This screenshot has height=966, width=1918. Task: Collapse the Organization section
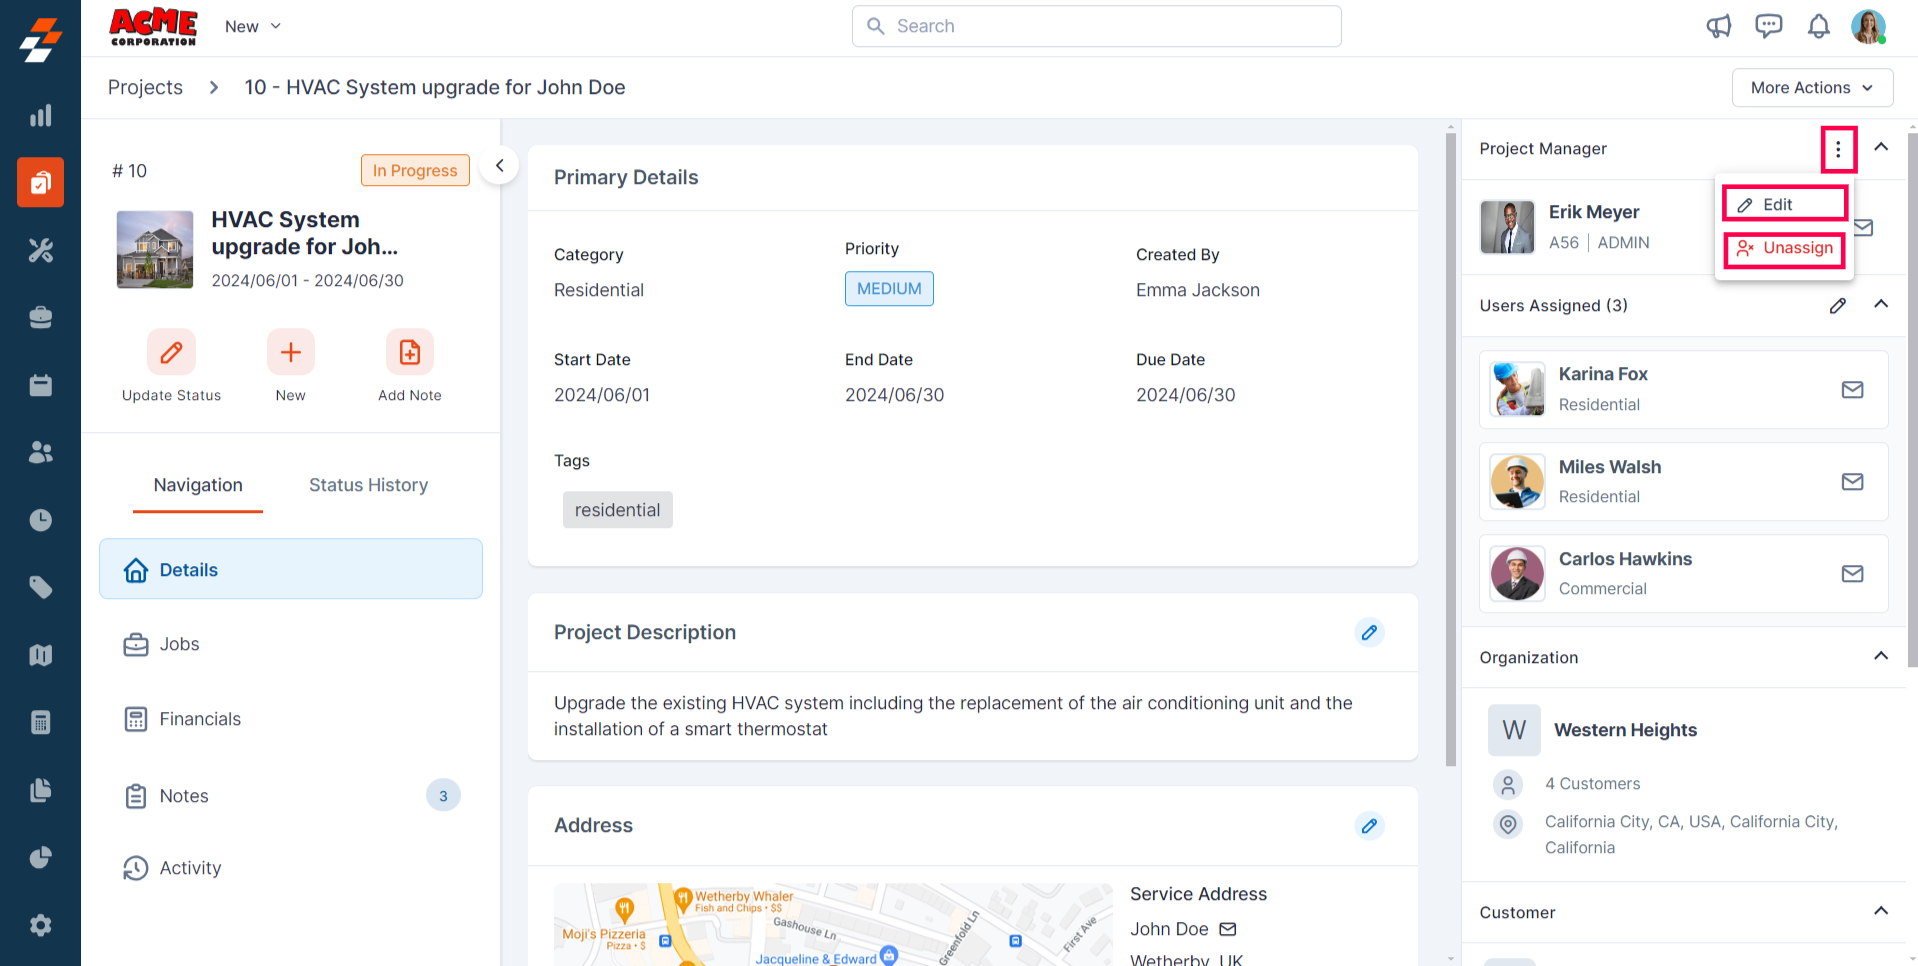[1880, 656]
